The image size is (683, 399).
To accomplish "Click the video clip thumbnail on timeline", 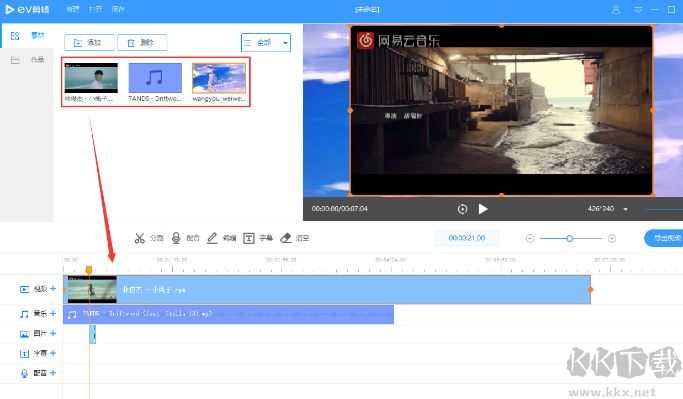I will (92, 290).
